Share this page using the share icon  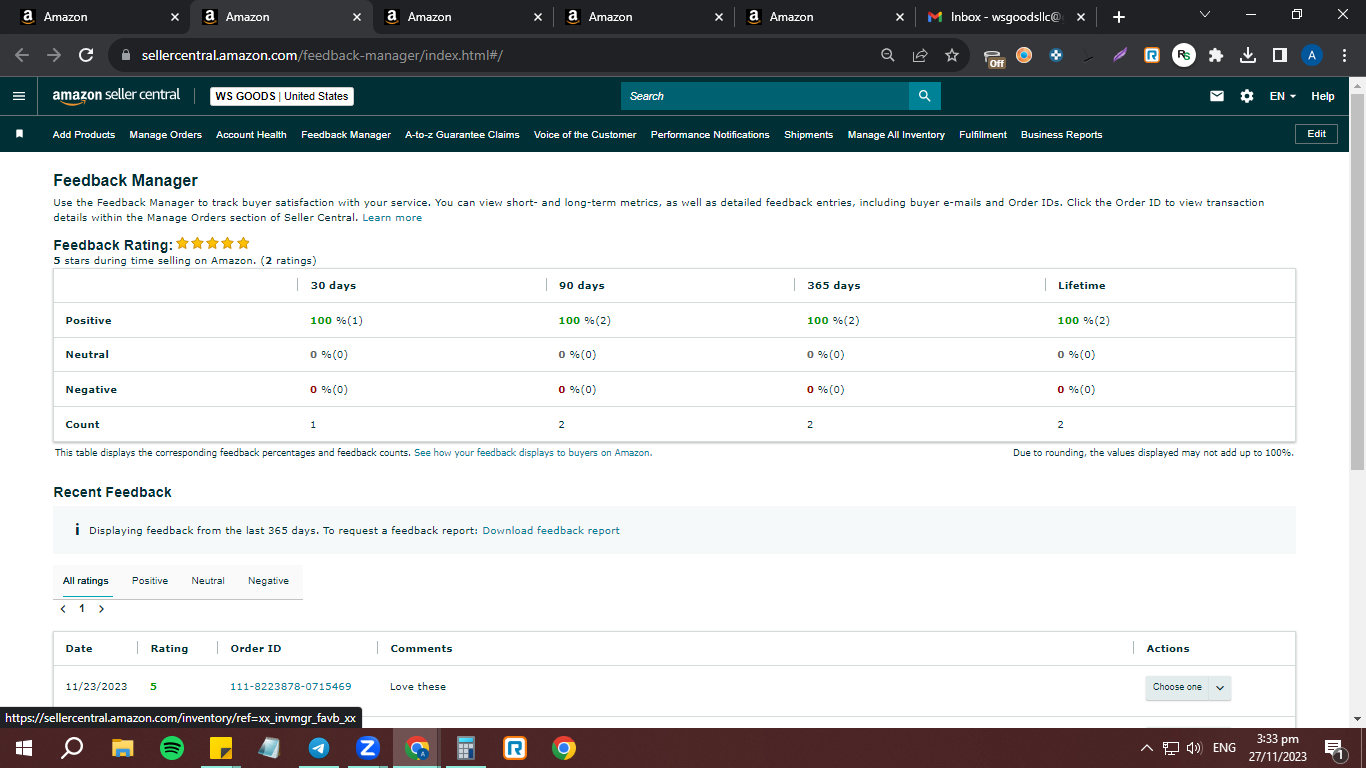click(920, 56)
